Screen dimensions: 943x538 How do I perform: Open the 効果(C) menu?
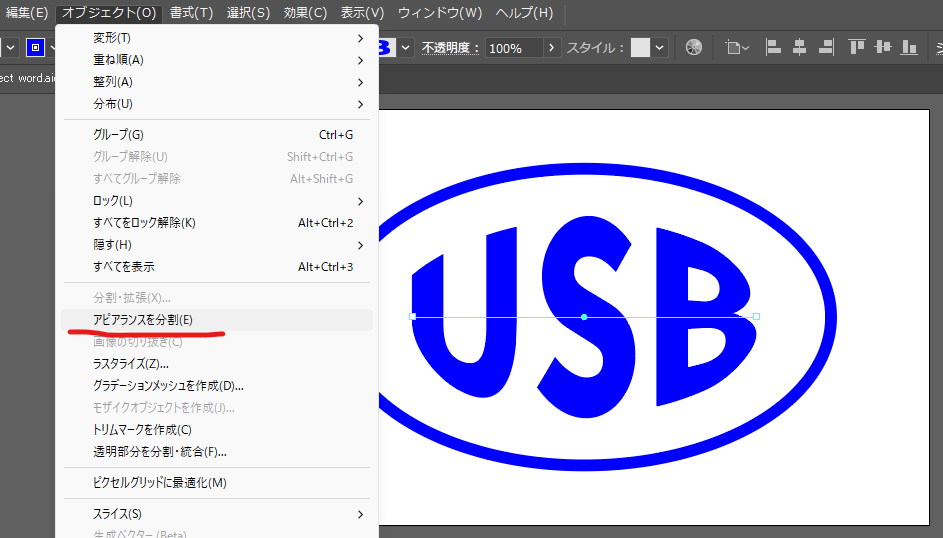coord(305,13)
